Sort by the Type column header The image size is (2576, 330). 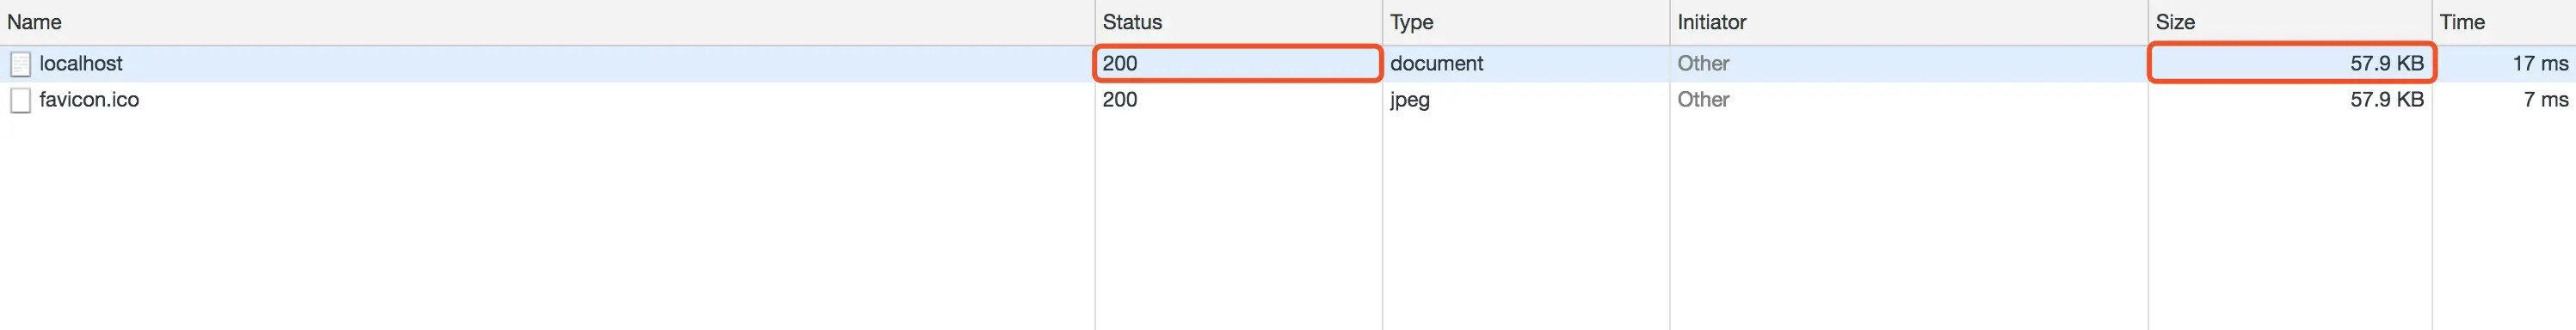coord(1411,22)
